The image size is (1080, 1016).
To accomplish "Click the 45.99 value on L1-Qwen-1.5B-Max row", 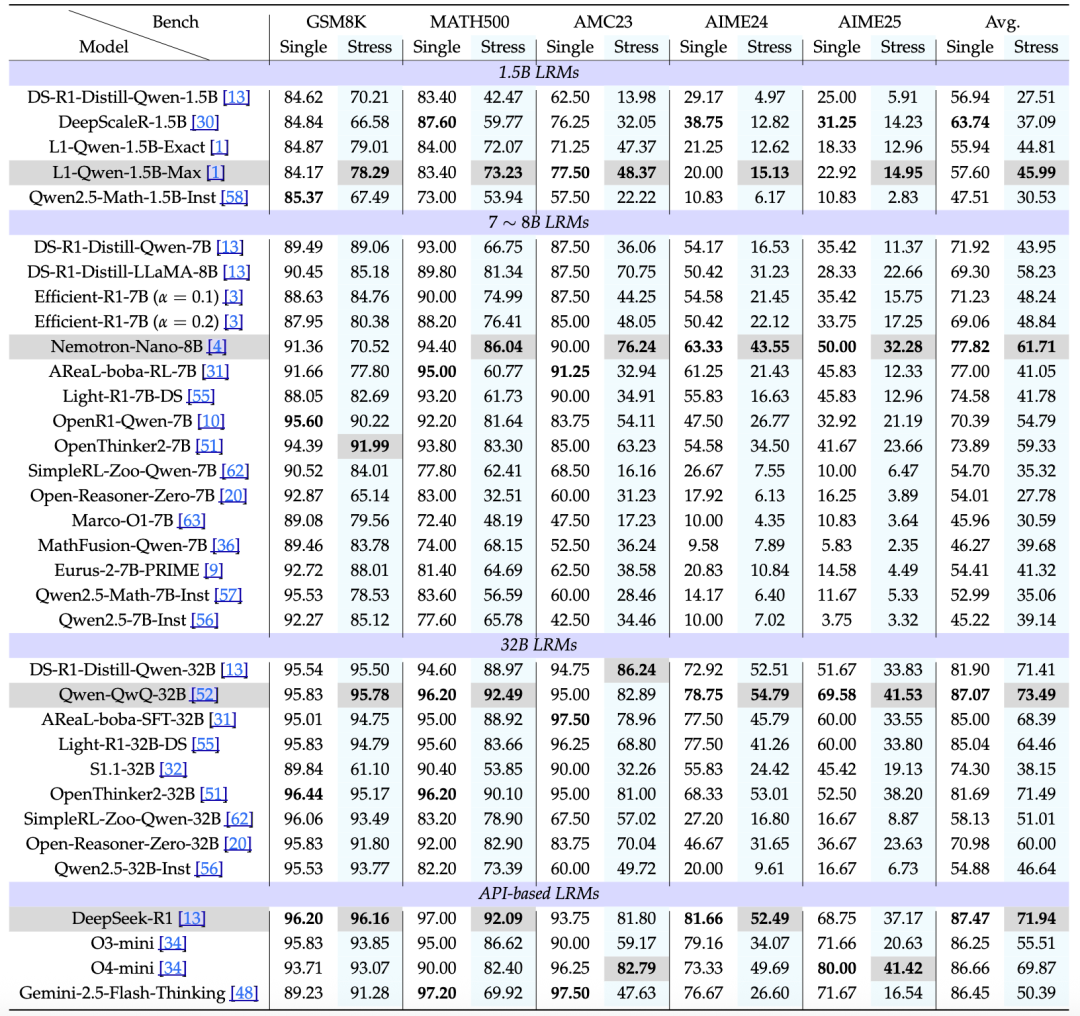I will click(x=1036, y=172).
